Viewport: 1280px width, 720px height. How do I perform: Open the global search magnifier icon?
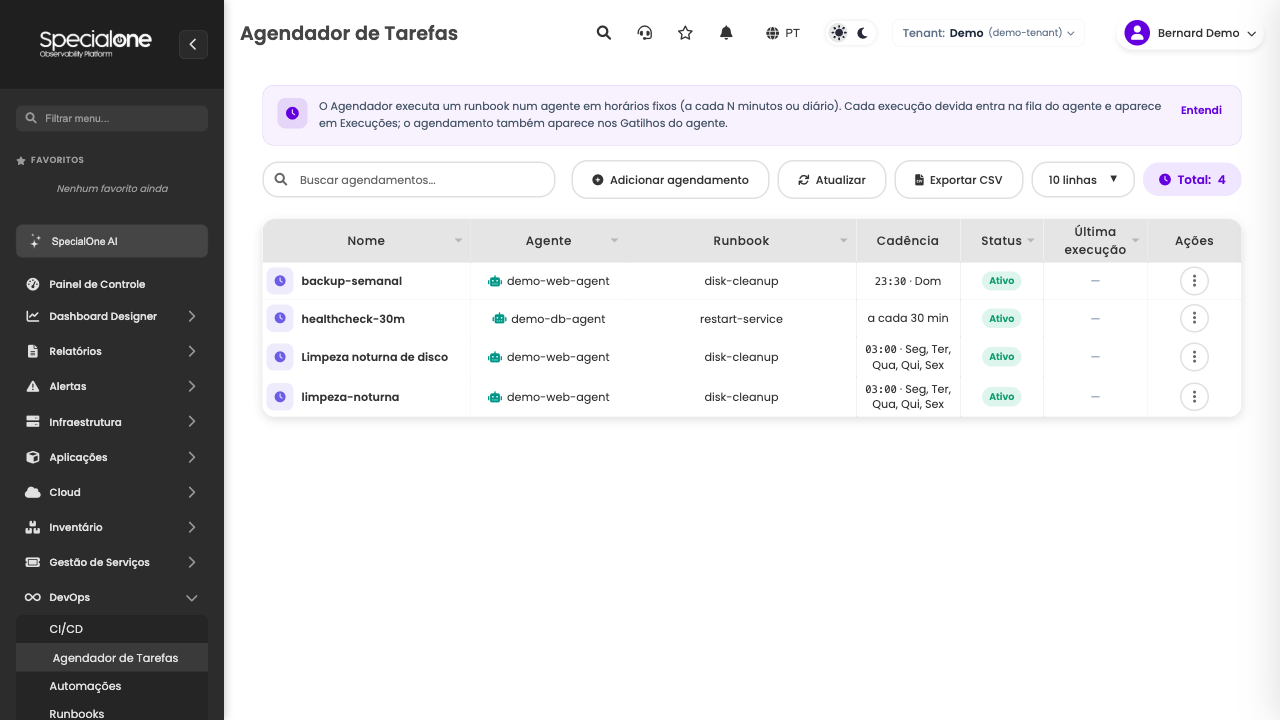pos(604,33)
